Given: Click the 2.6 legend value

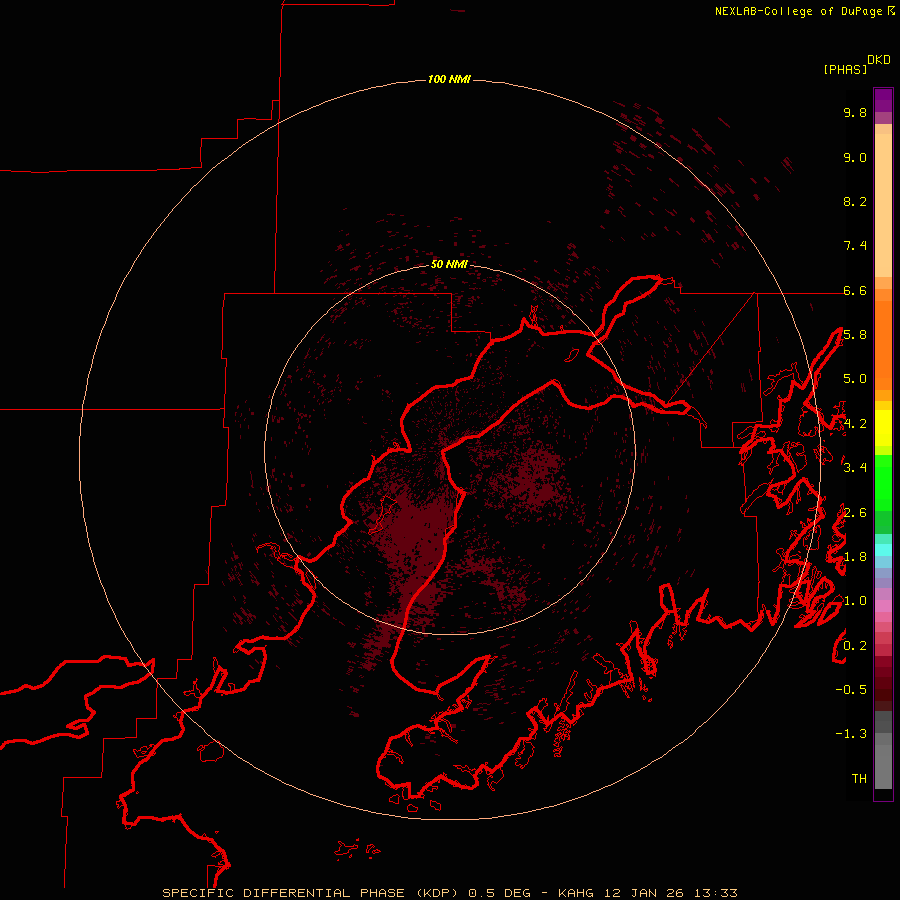Looking at the screenshot, I should 855,513.
